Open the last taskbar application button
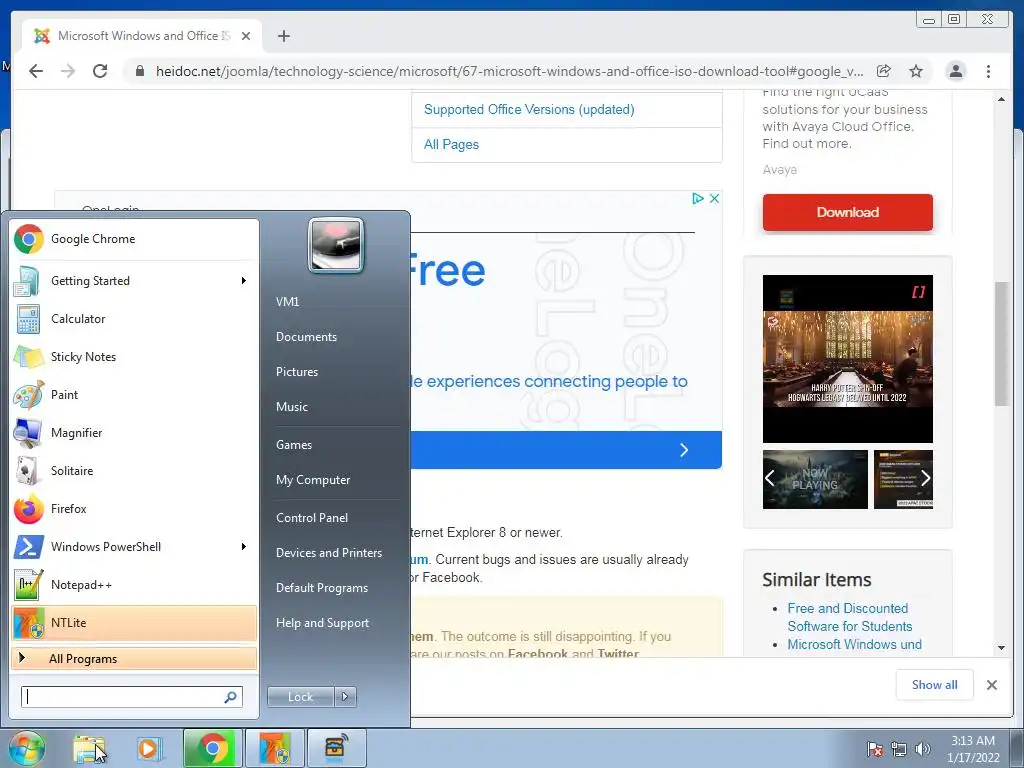1024x768 pixels. pos(336,748)
